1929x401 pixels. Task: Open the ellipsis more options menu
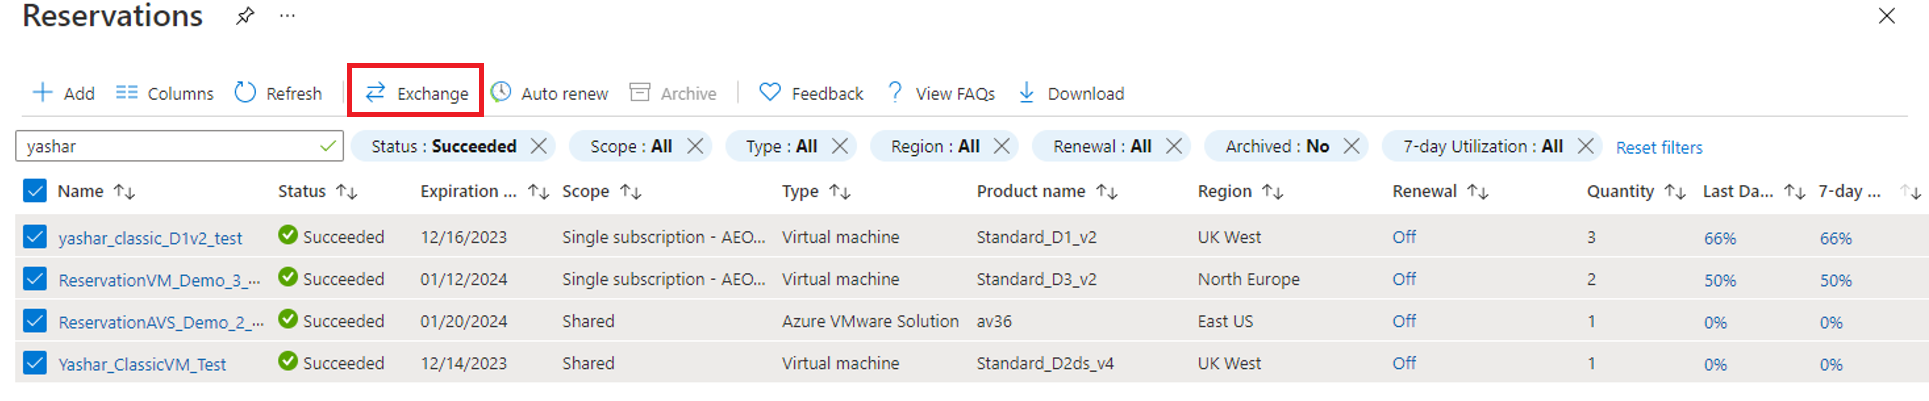(x=288, y=16)
